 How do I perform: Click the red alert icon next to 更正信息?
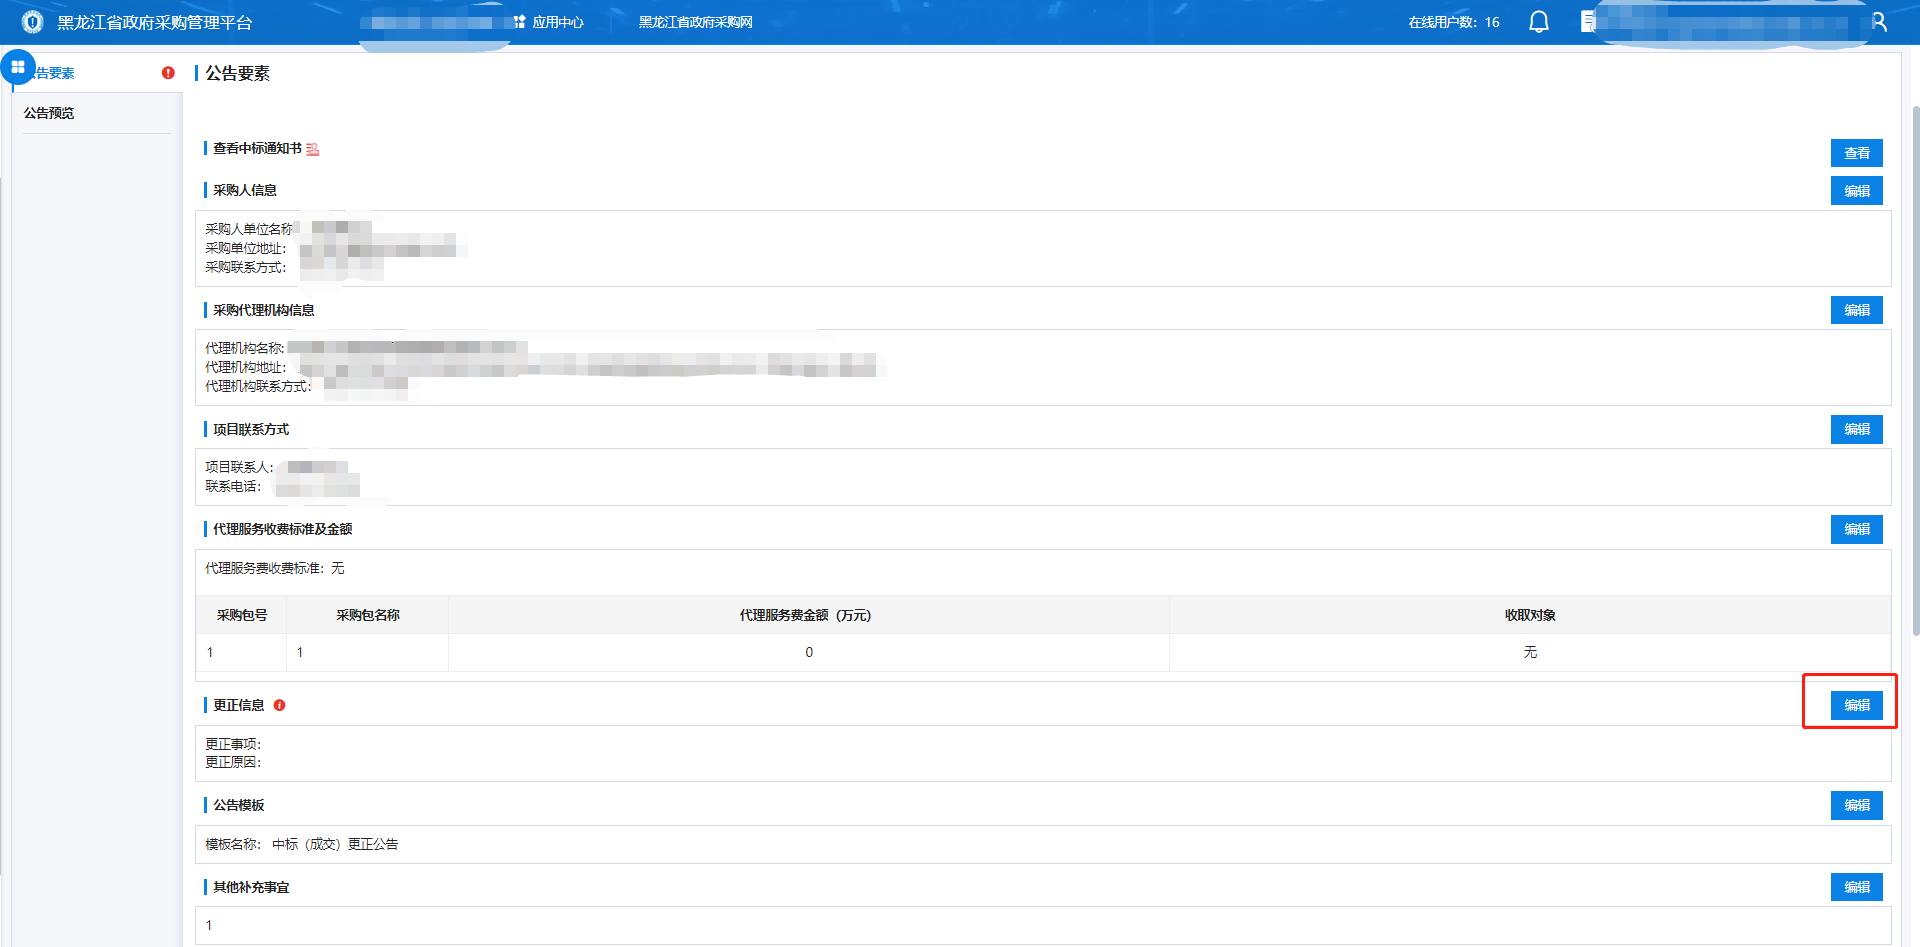(280, 705)
